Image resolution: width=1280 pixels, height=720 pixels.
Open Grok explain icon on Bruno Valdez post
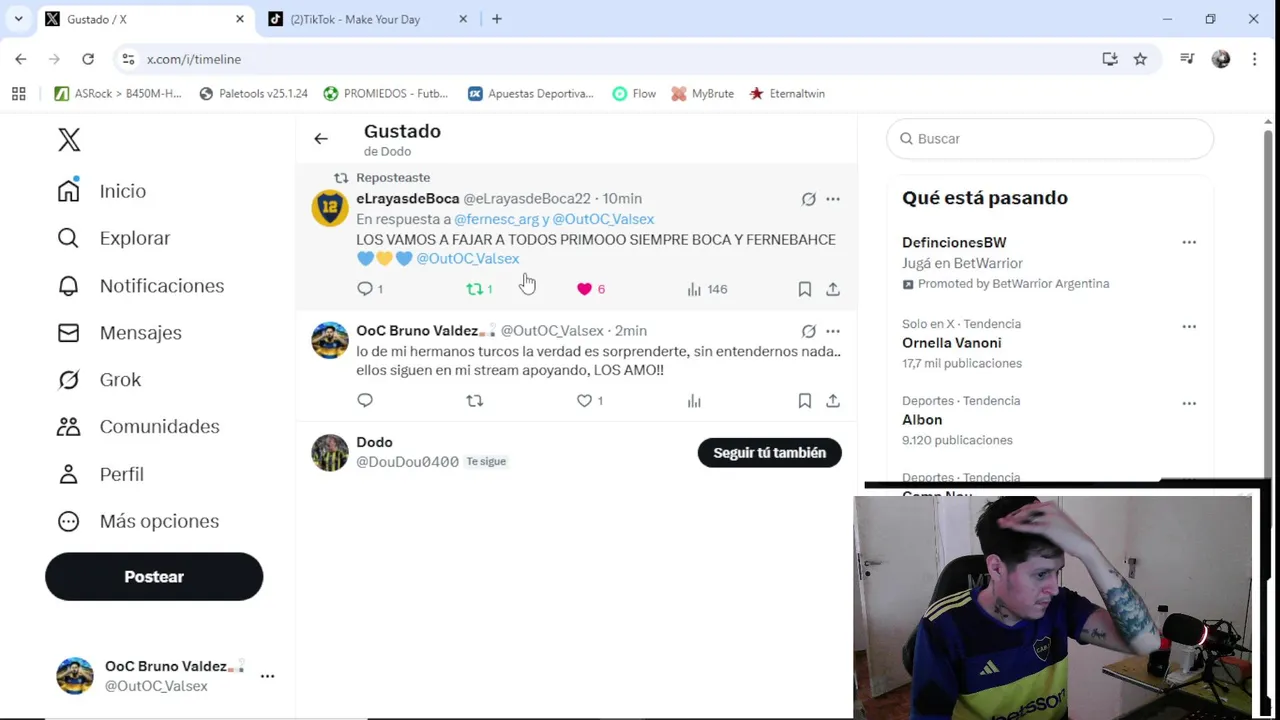[x=808, y=331]
